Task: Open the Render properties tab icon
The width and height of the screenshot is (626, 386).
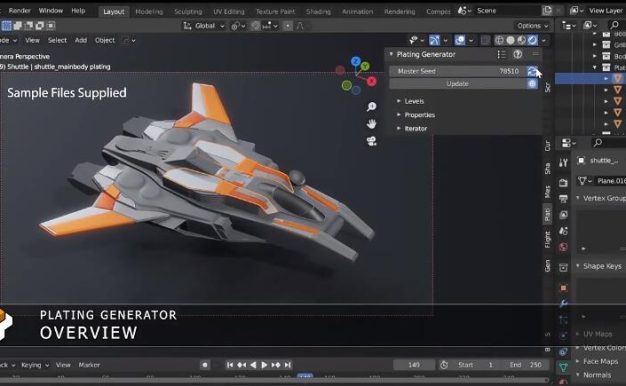Action: pyautogui.click(x=563, y=183)
